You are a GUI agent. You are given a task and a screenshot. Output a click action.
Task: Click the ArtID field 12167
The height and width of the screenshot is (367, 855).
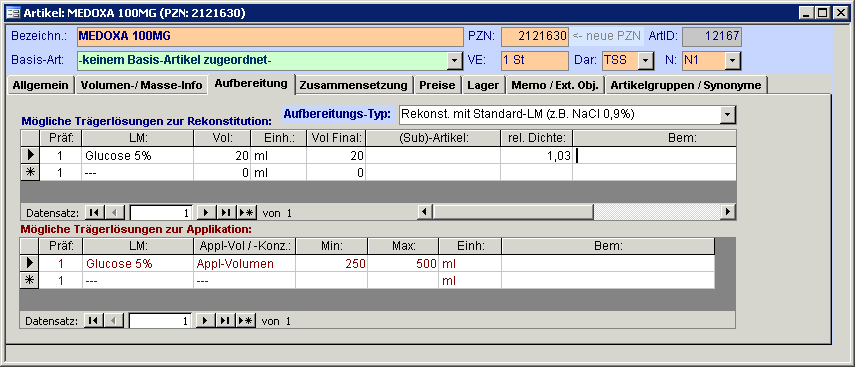[712, 37]
